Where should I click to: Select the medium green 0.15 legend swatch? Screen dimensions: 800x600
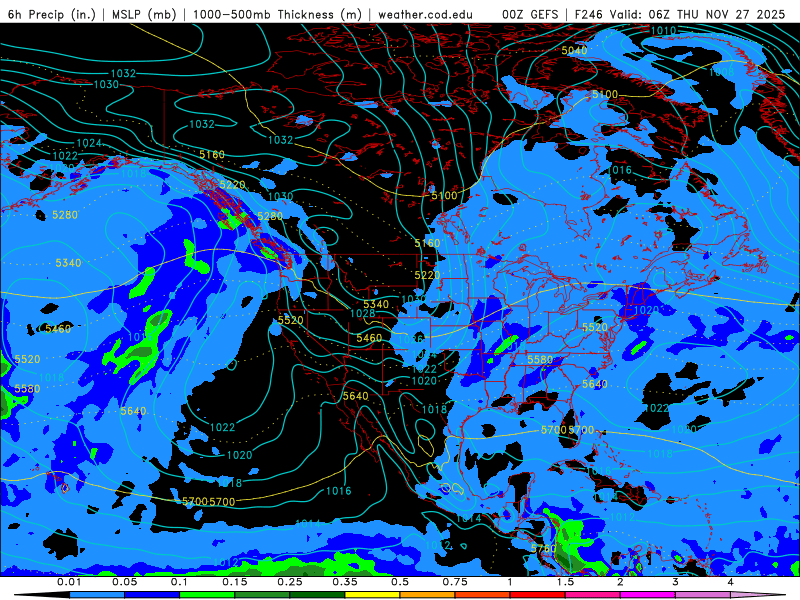coord(262,595)
